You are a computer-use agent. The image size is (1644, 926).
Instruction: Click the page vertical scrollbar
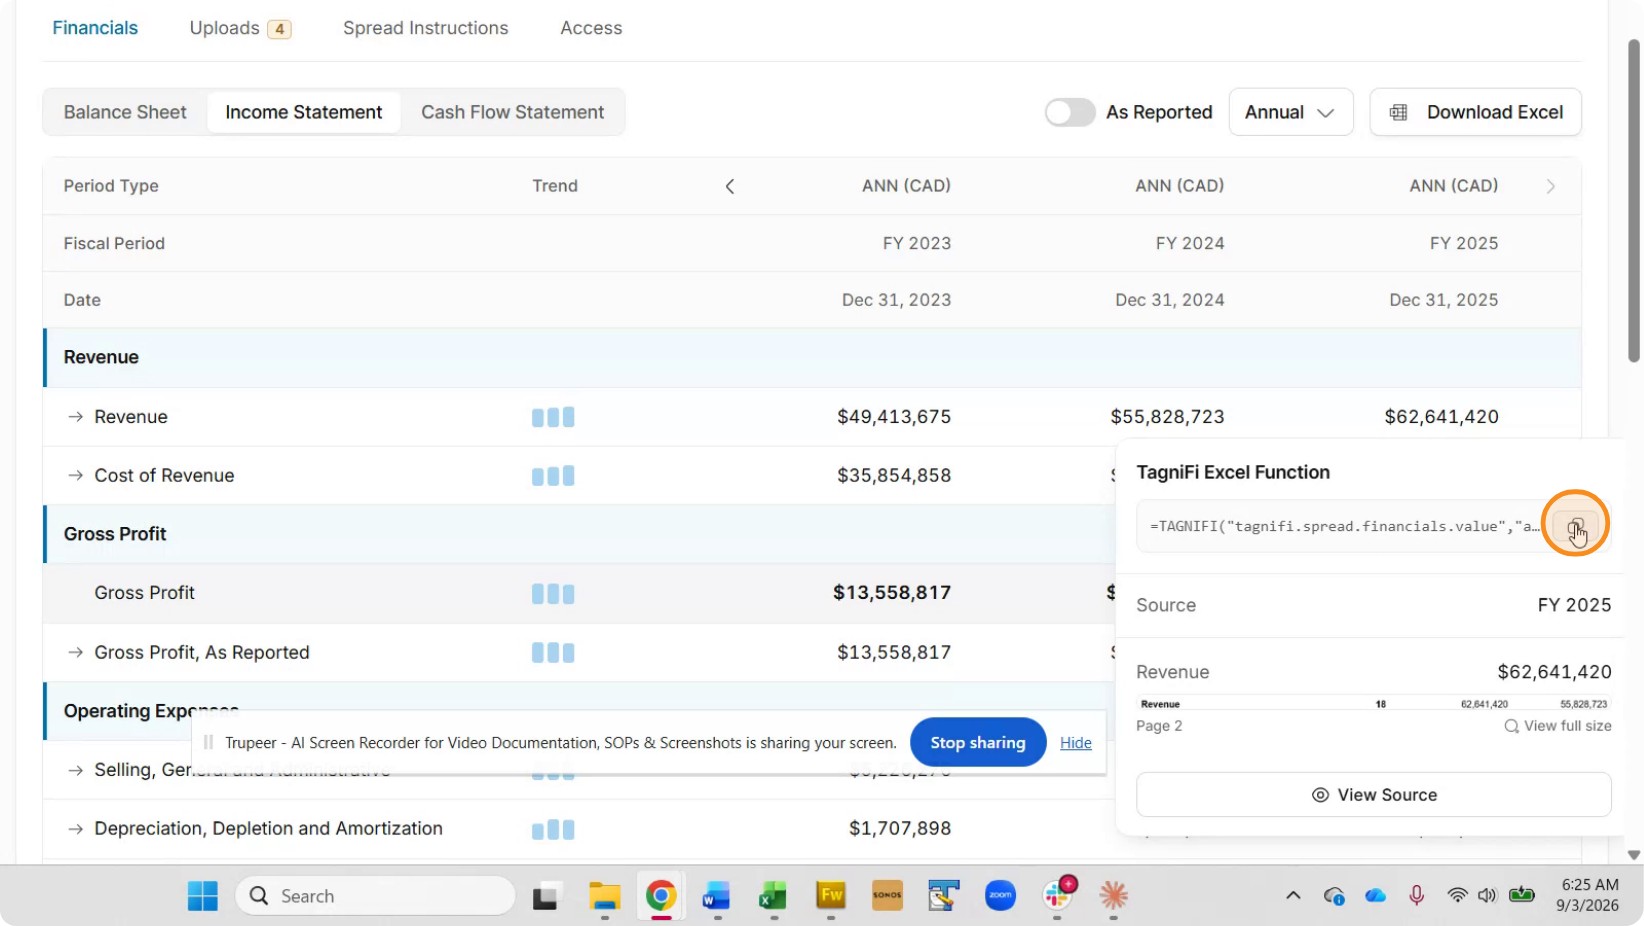[x=1634, y=200]
